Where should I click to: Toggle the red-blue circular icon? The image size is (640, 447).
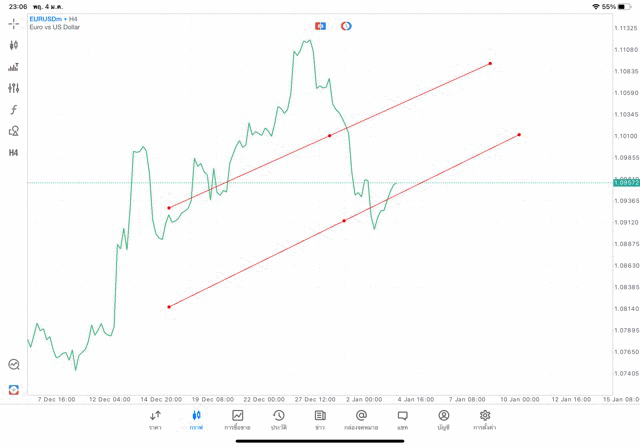click(x=346, y=26)
